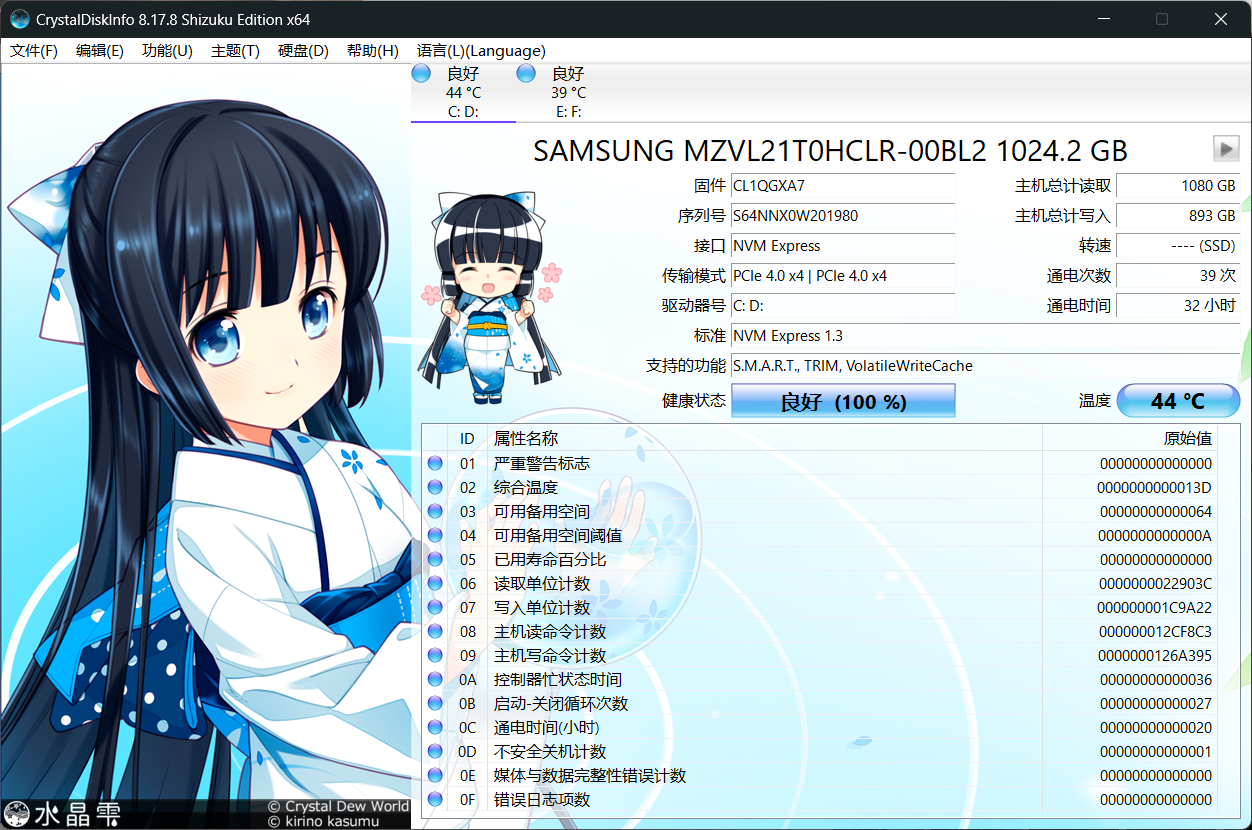This screenshot has height=830, width=1252.
Task: Open the 功能(U) menu
Action: point(167,51)
